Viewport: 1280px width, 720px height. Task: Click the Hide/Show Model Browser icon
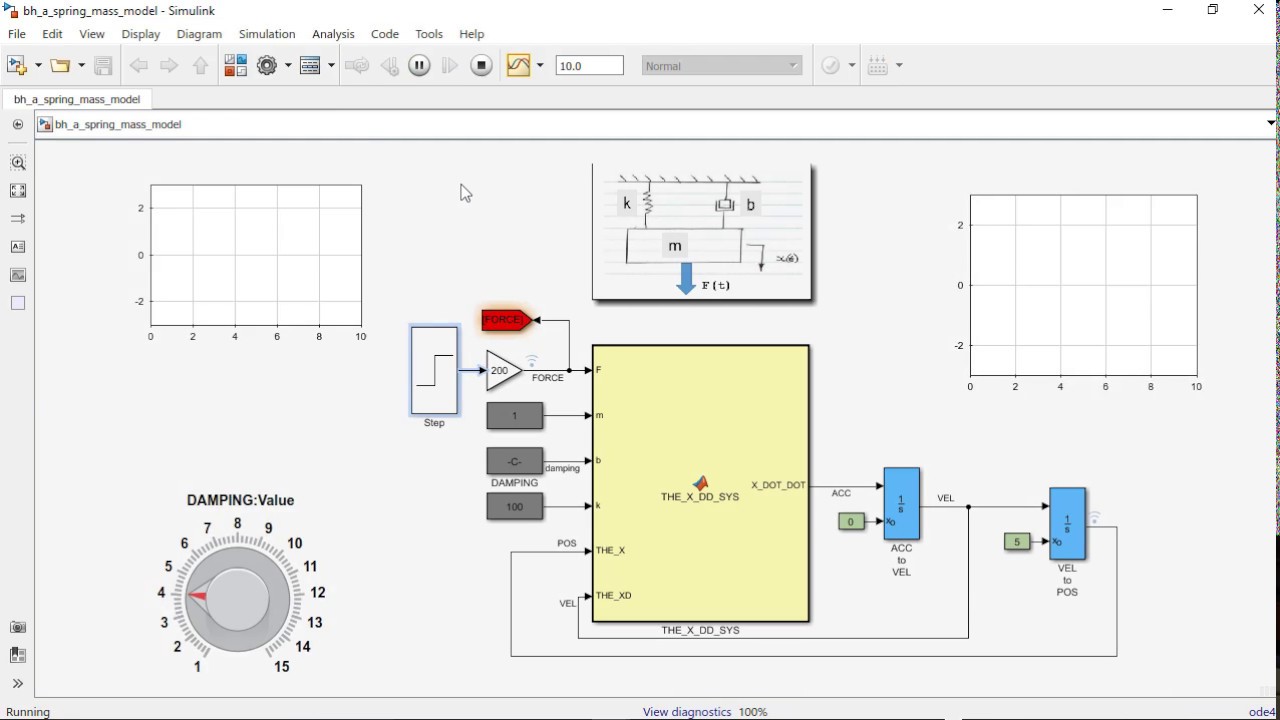pyautogui.click(x=17, y=125)
